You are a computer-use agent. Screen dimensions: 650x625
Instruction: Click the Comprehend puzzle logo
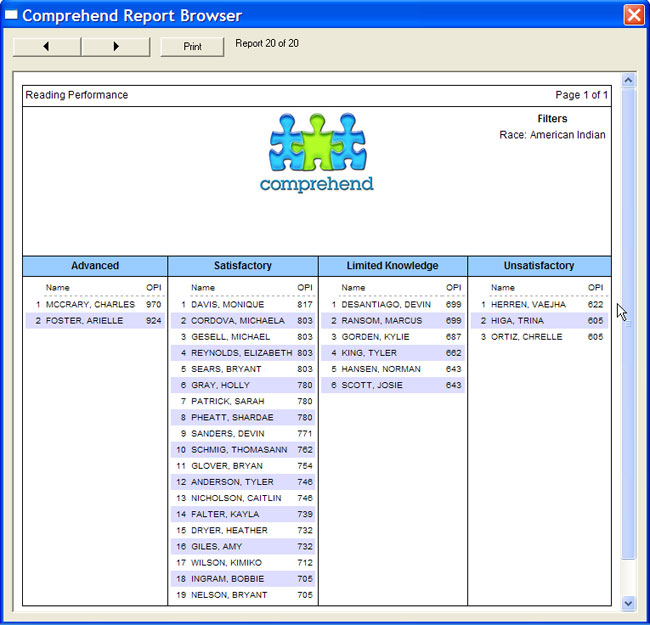(x=317, y=152)
